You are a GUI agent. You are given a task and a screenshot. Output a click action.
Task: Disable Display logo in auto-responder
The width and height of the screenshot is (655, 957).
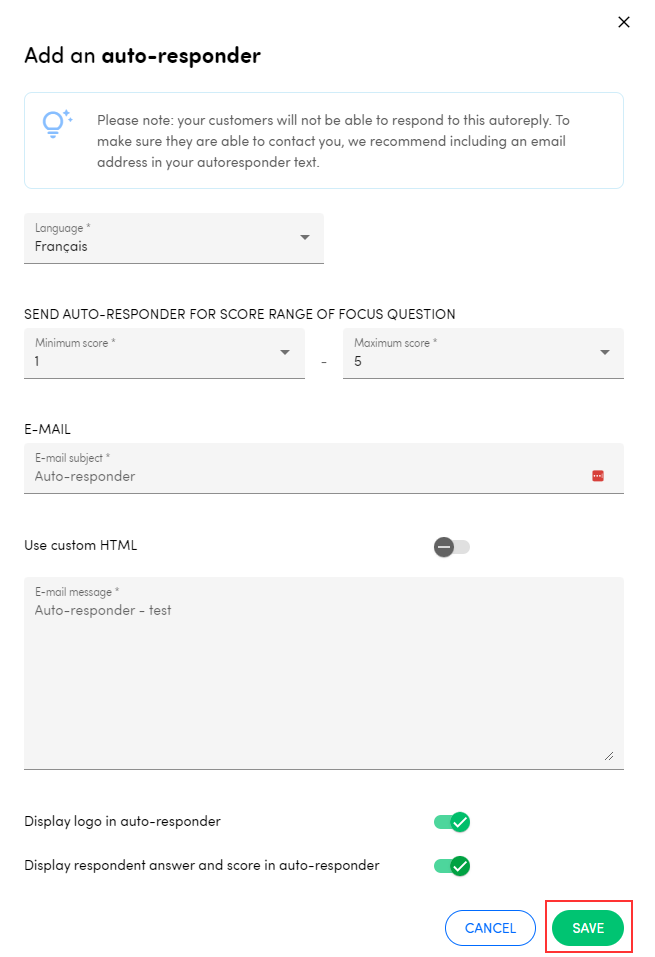[452, 822]
